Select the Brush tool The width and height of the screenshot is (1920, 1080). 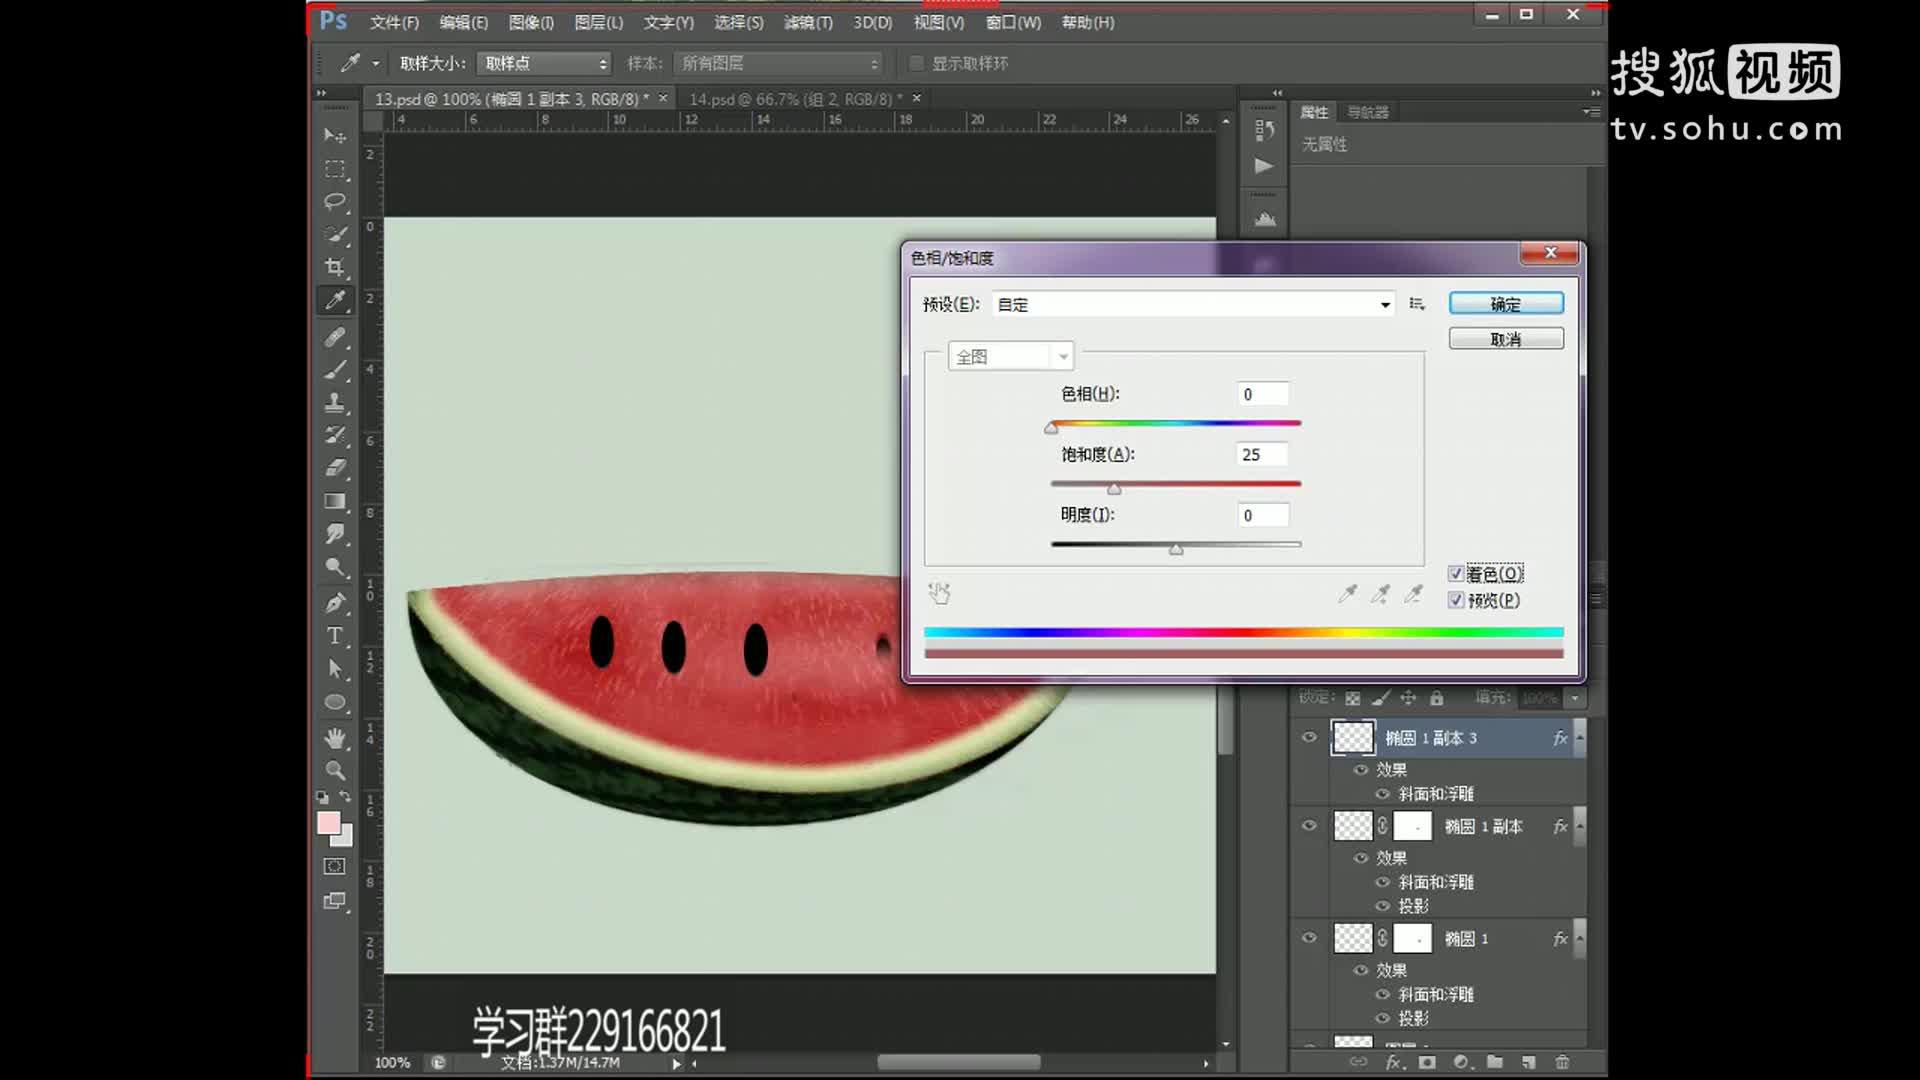[335, 370]
